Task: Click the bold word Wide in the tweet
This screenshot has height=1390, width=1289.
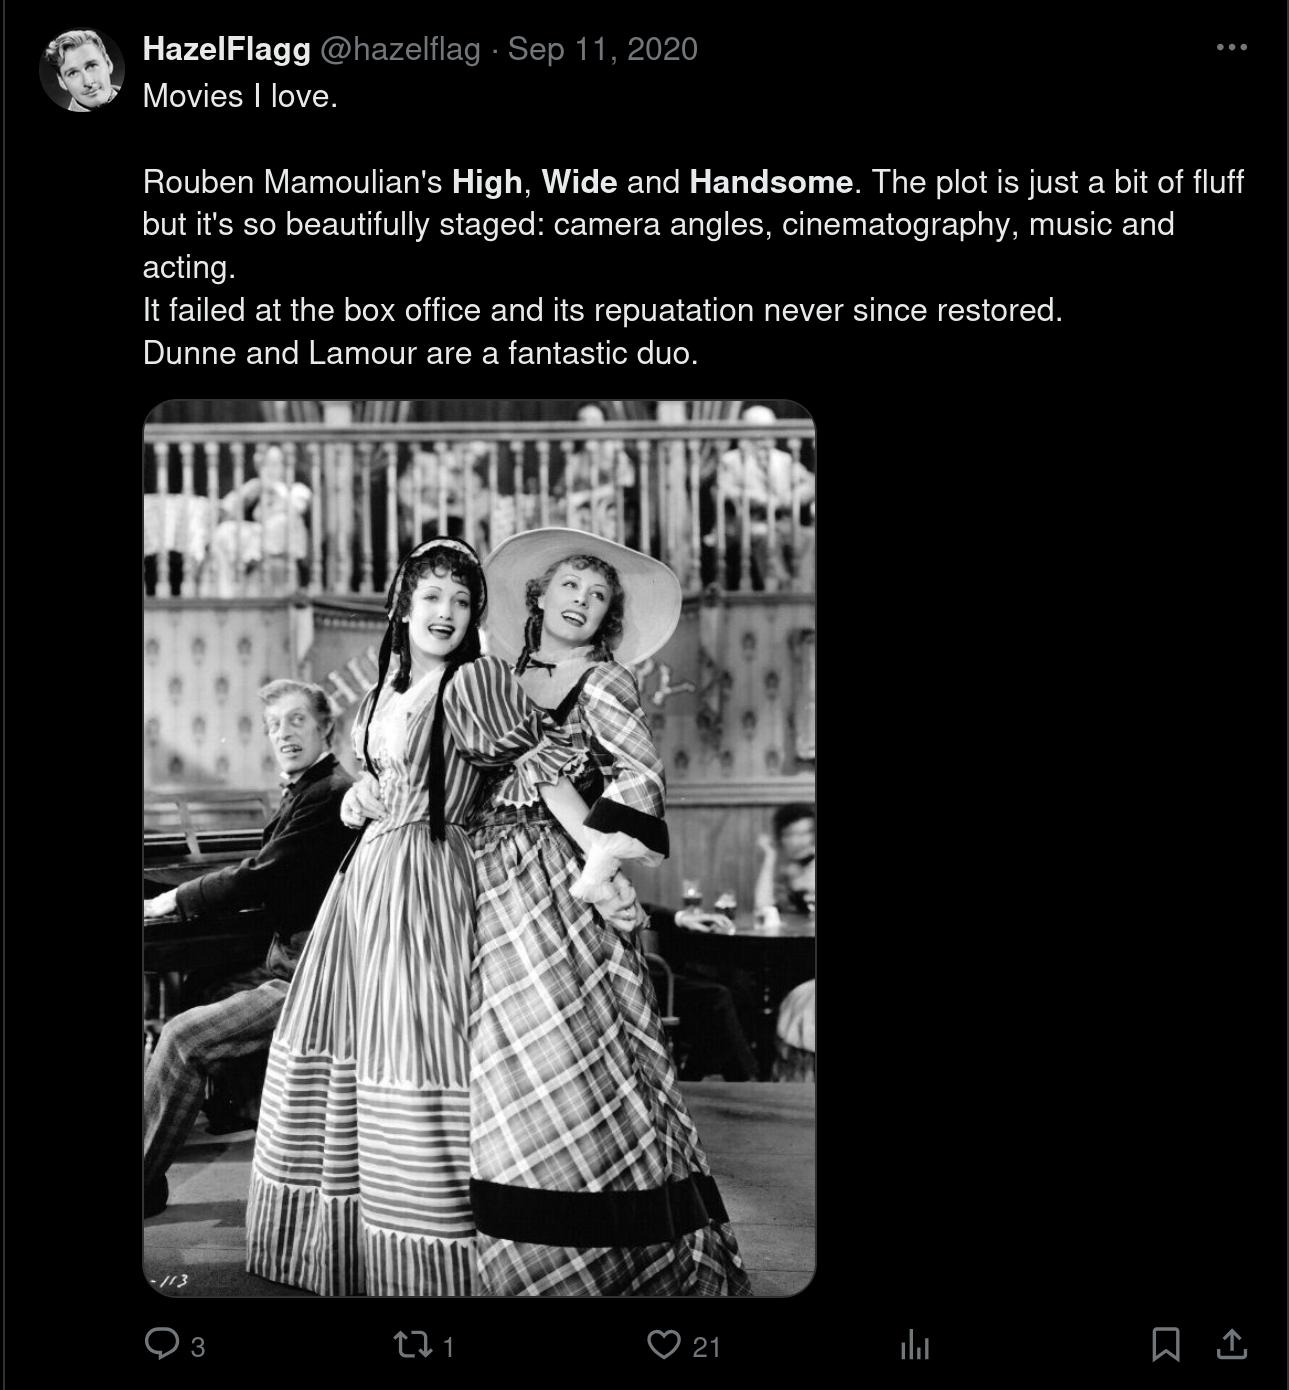Action: tap(579, 182)
